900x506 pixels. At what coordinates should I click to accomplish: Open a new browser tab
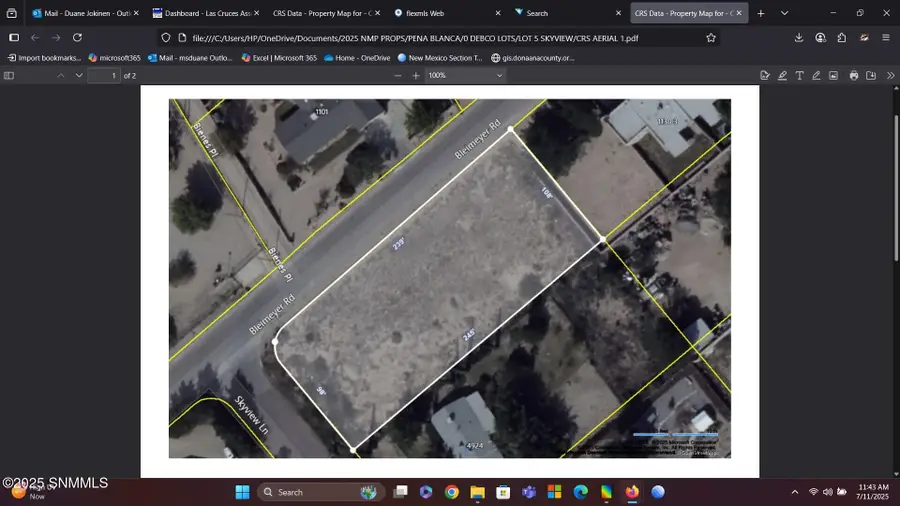point(761,13)
